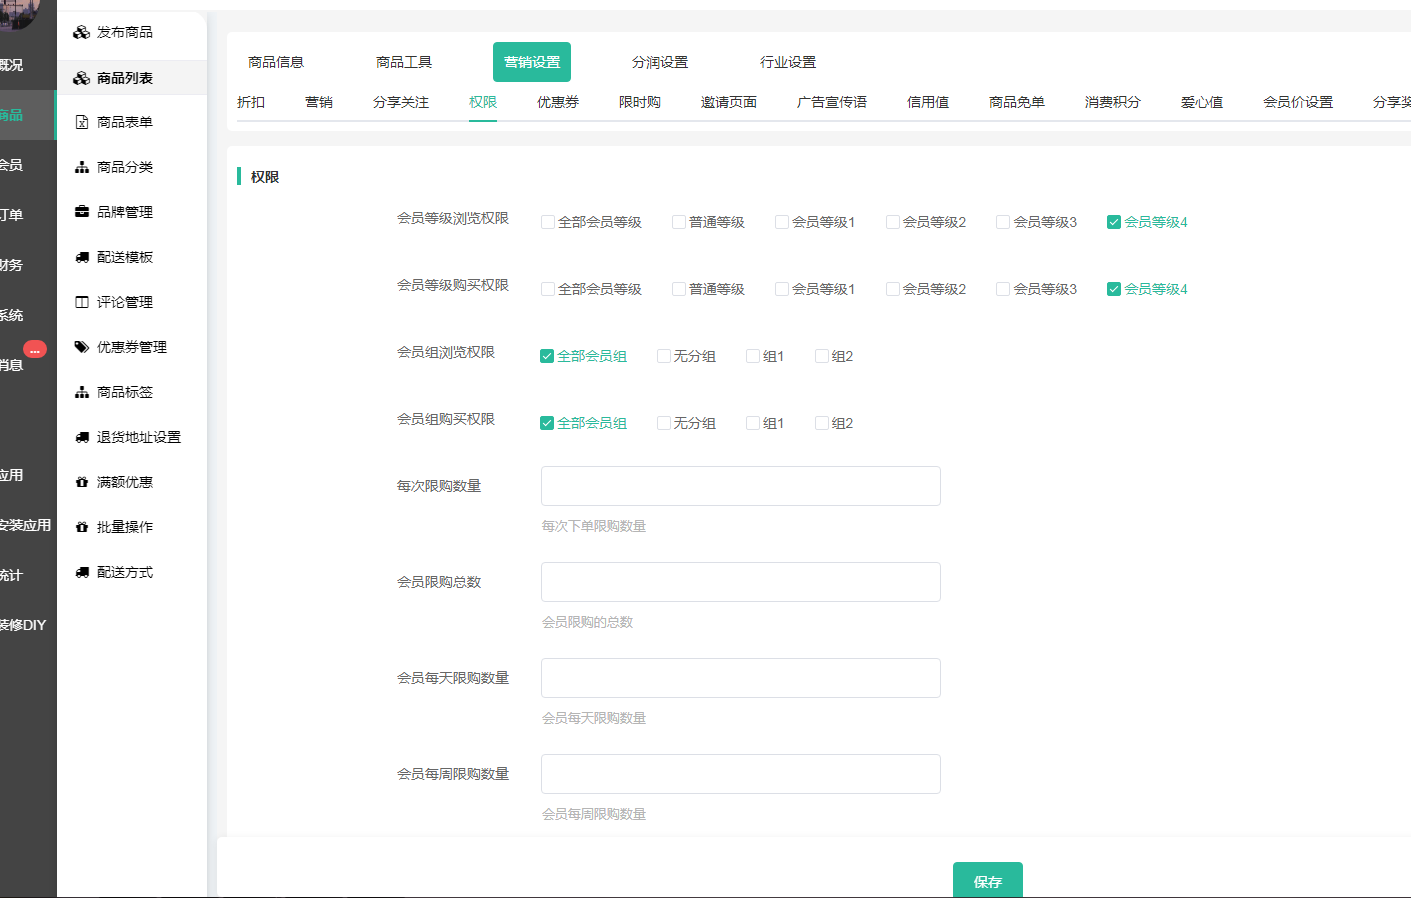Click the 品牌管理 briefcase icon
Image resolution: width=1411 pixels, height=898 pixels.
point(82,212)
